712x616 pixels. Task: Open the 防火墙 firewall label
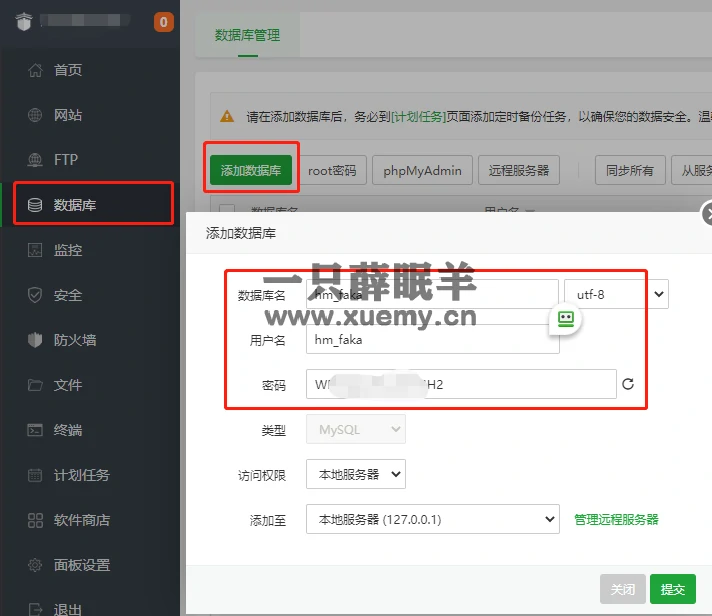coord(75,340)
